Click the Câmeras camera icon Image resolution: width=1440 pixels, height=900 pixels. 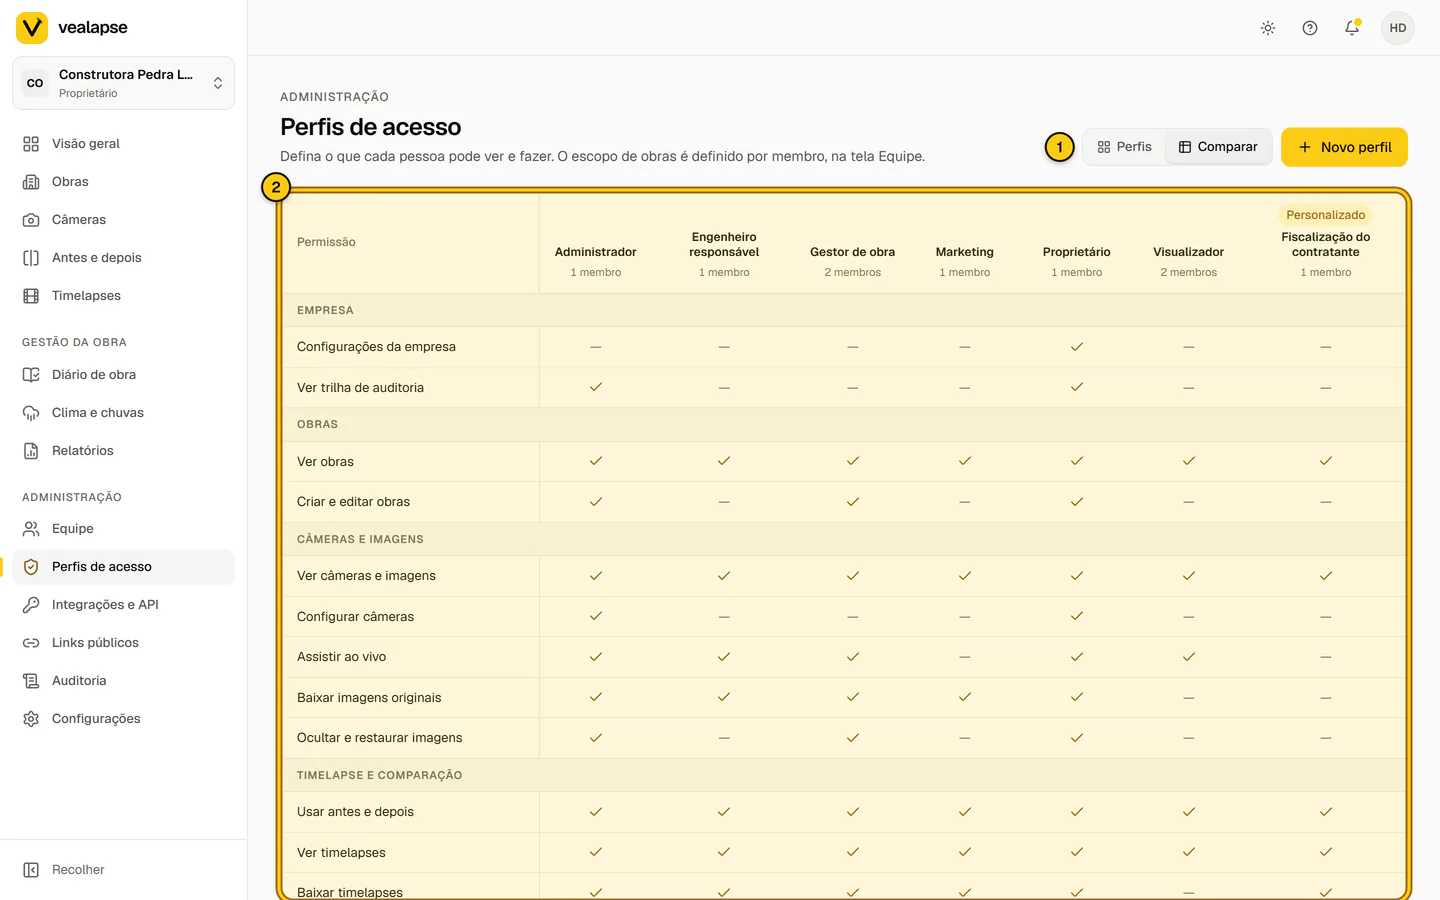tap(31, 220)
